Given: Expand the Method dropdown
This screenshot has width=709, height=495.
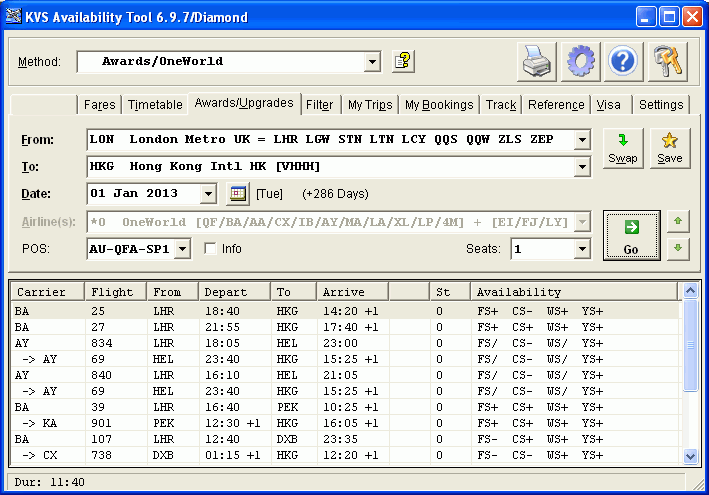Looking at the screenshot, I should 372,62.
